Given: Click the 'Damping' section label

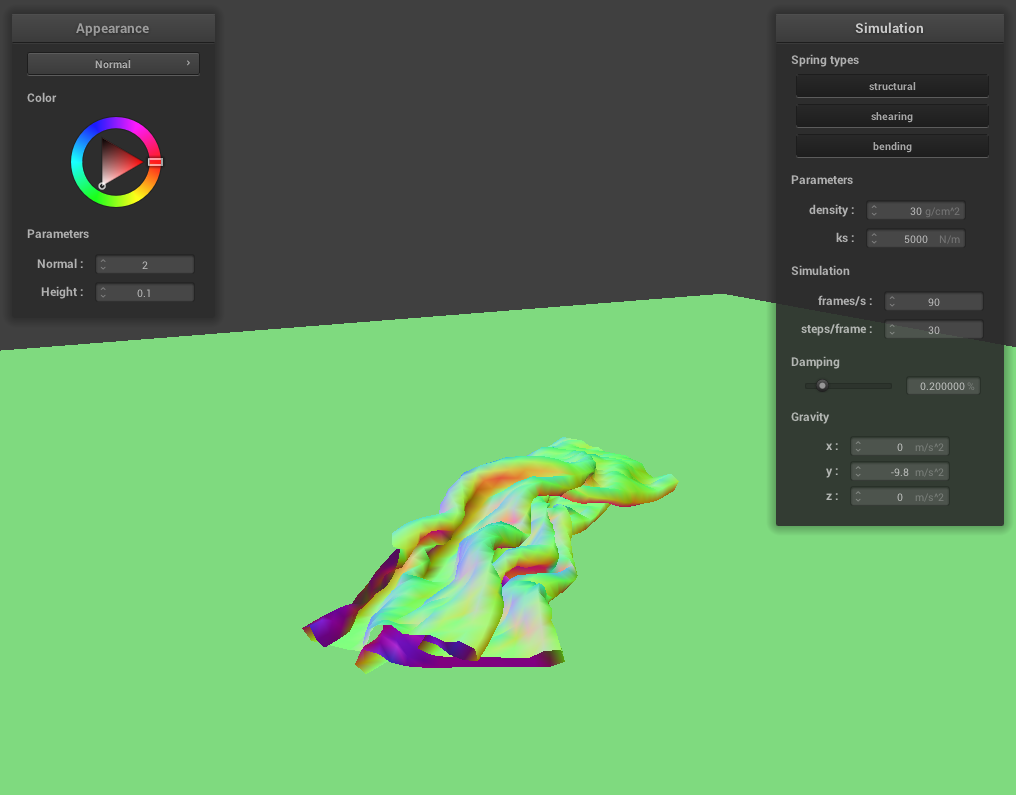Looking at the screenshot, I should coord(814,362).
